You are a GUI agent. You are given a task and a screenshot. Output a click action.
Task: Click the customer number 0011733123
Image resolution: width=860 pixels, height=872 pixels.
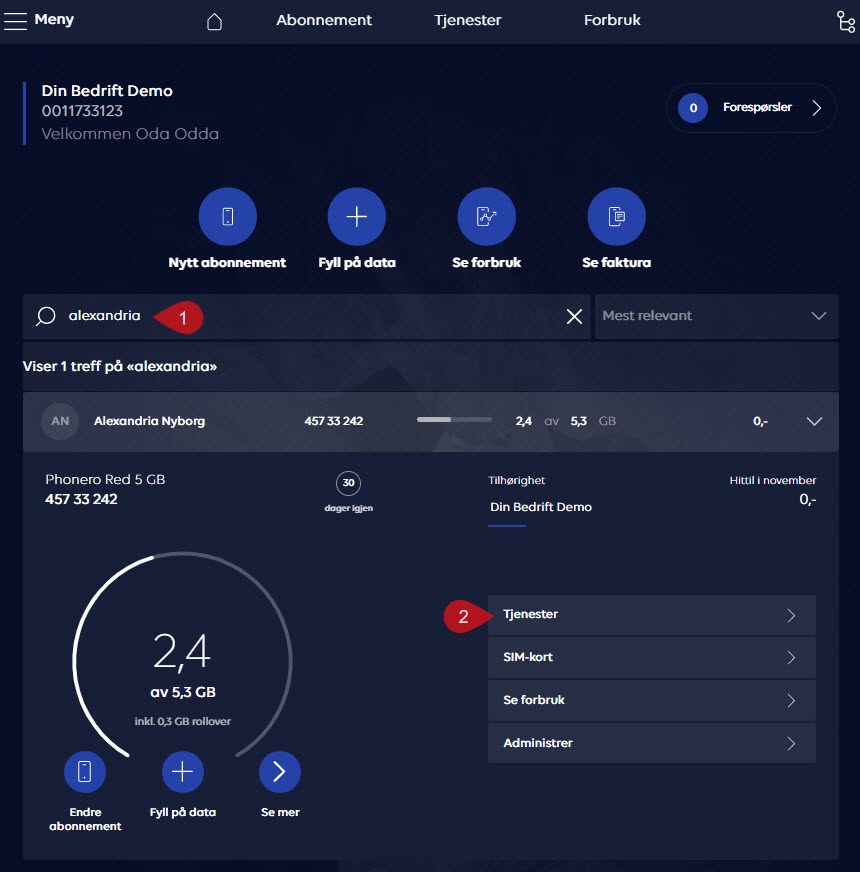(82, 111)
